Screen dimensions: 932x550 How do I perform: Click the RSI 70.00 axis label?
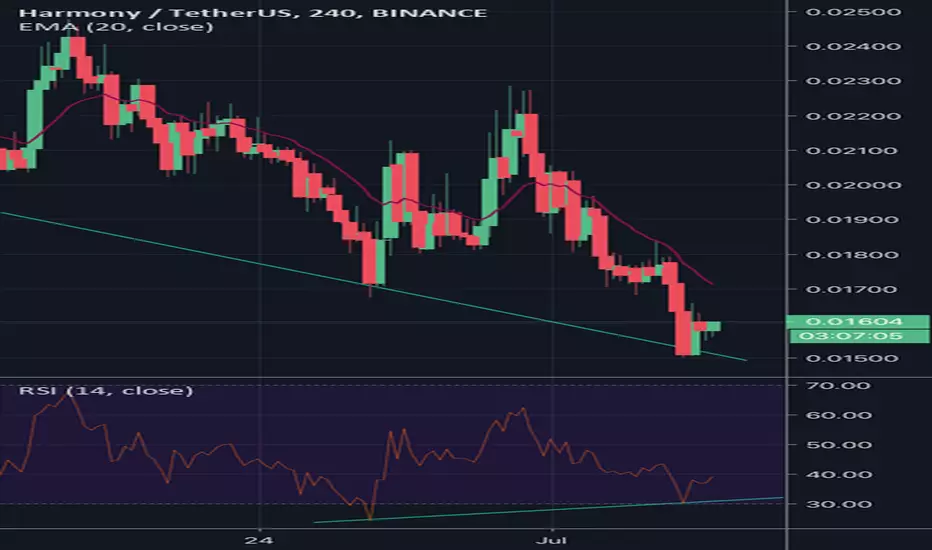839,386
